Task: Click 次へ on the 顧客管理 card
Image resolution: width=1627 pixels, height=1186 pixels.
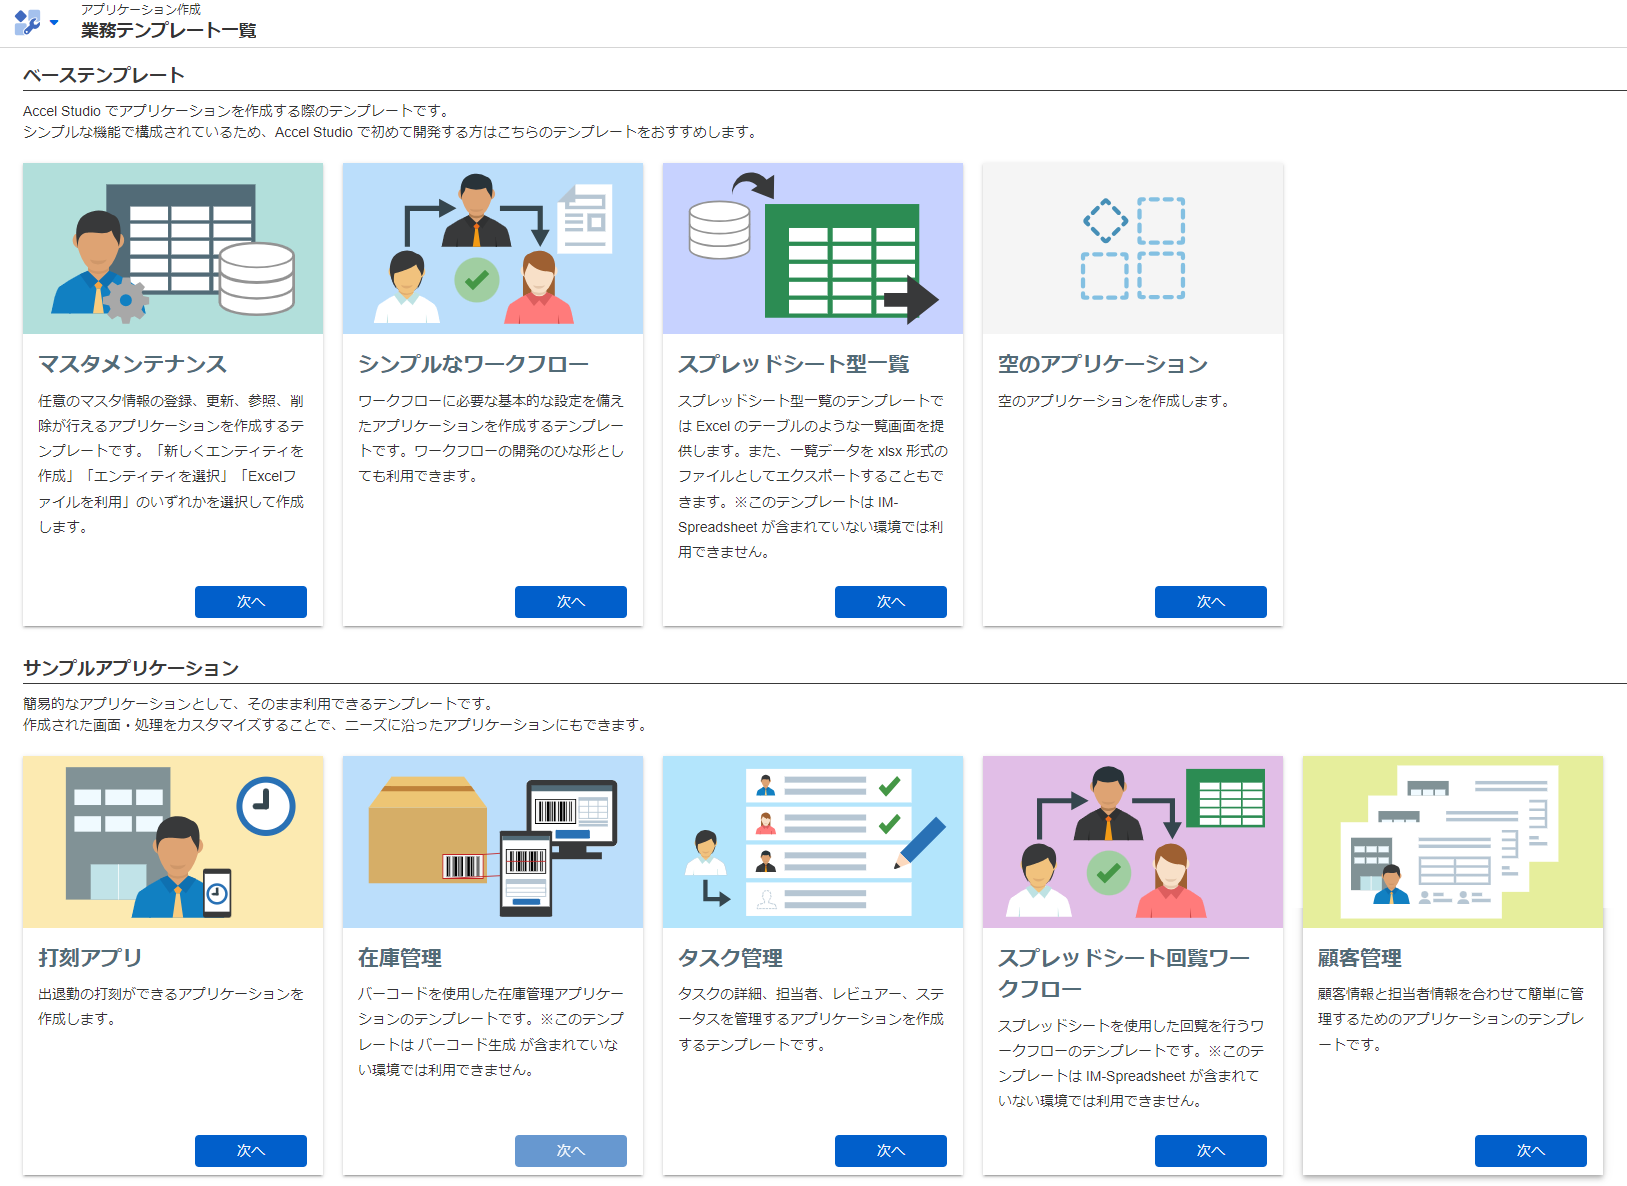Action: 1531,1151
